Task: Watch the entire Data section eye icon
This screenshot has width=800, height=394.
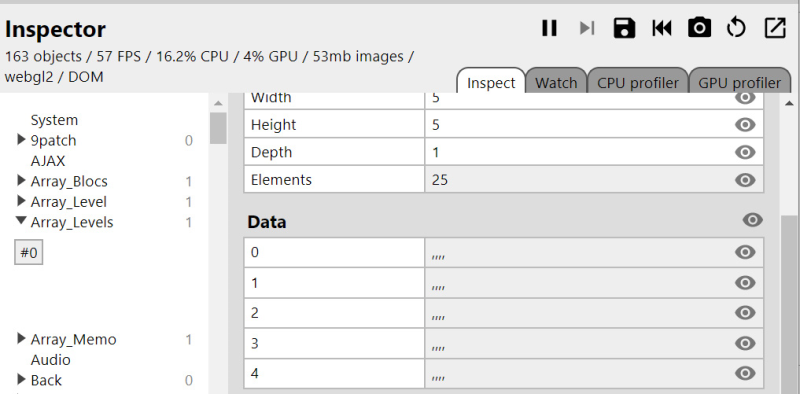Action: (753, 220)
